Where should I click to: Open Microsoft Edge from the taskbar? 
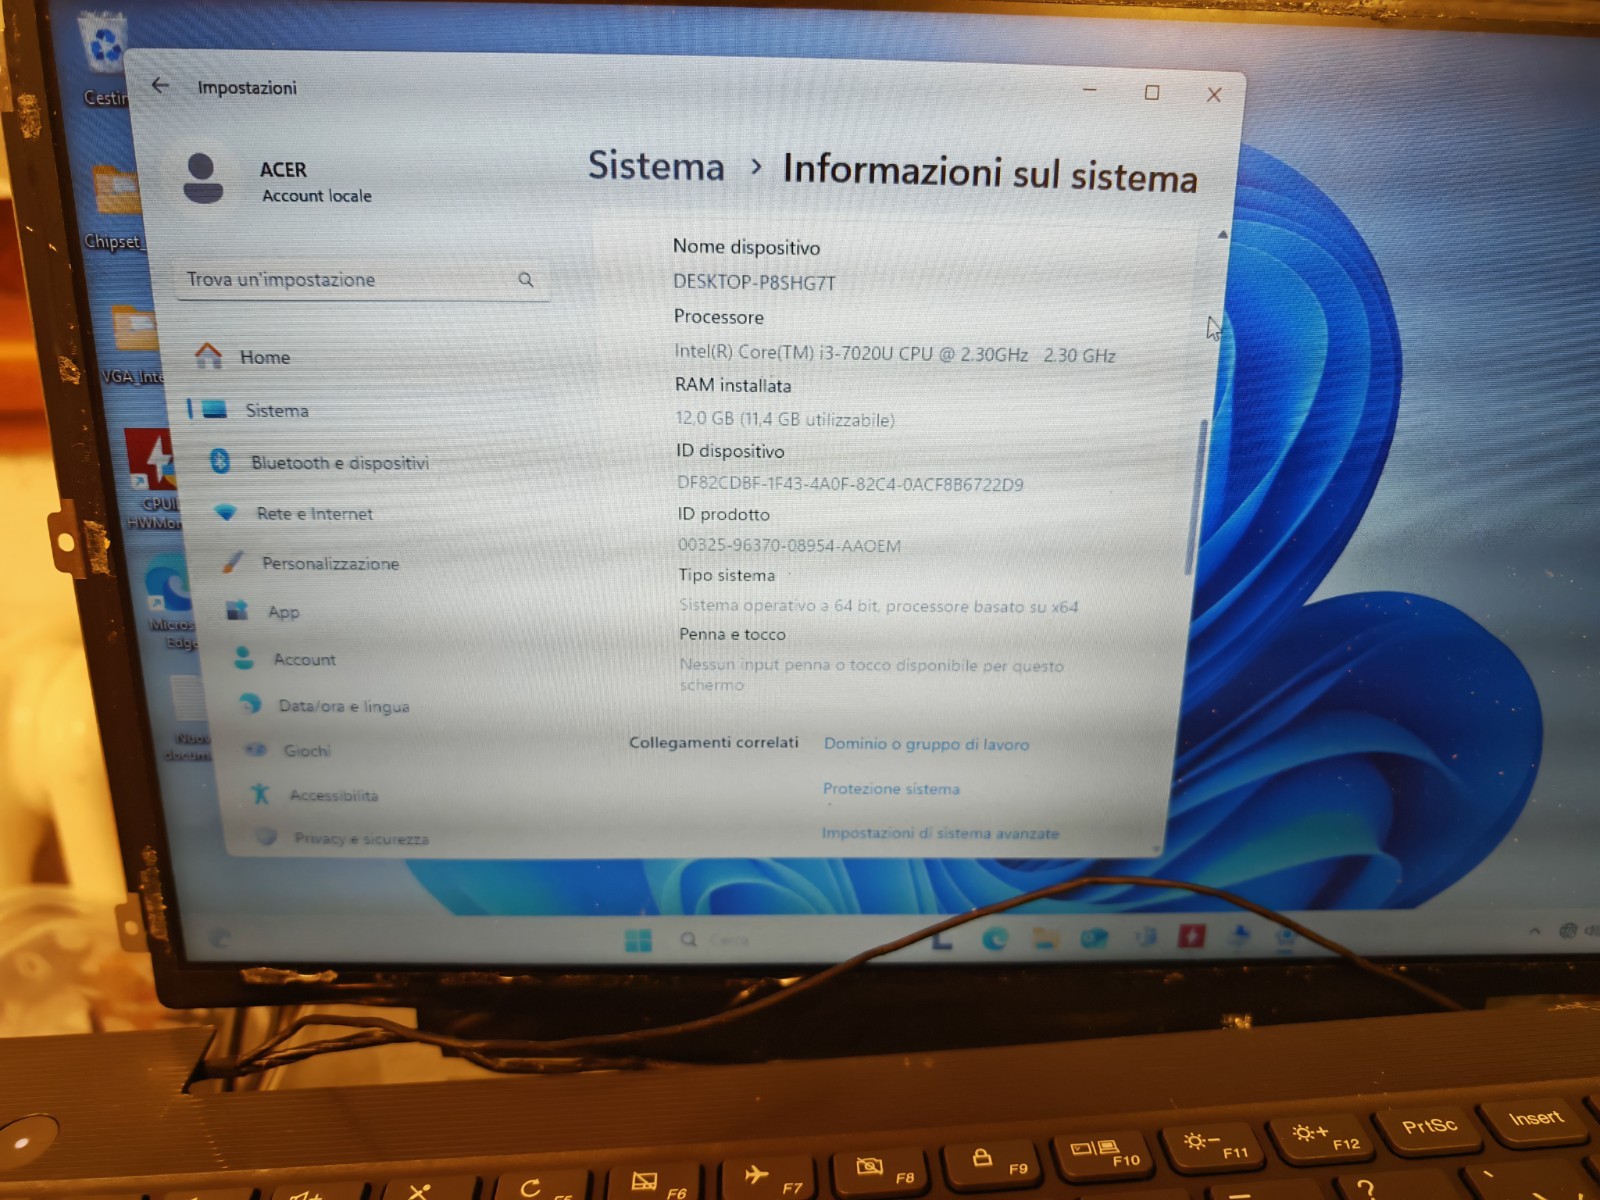tap(995, 939)
